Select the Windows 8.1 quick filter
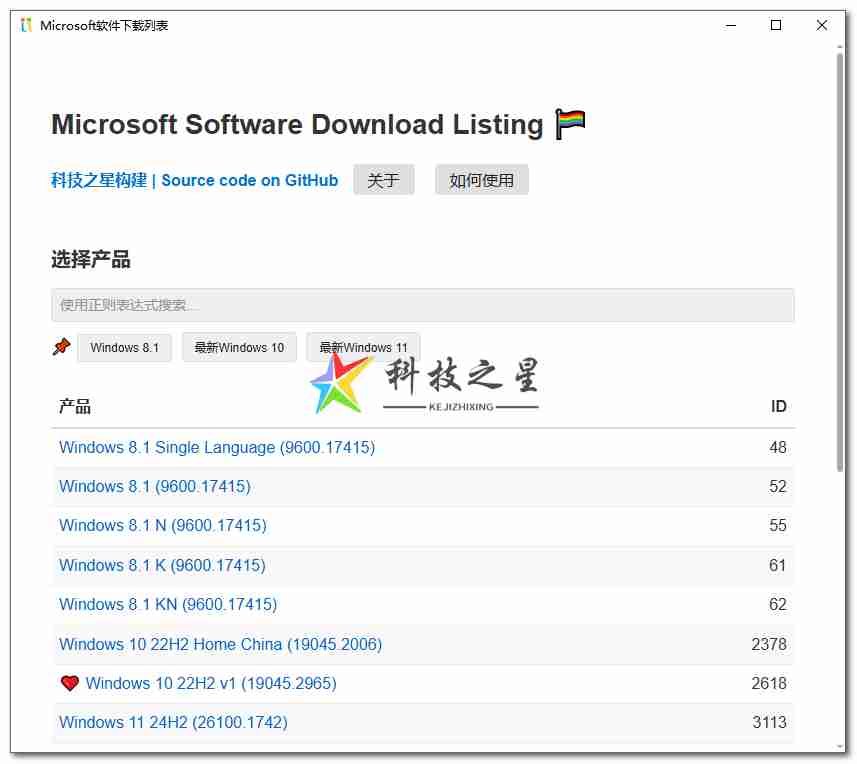 tap(124, 347)
